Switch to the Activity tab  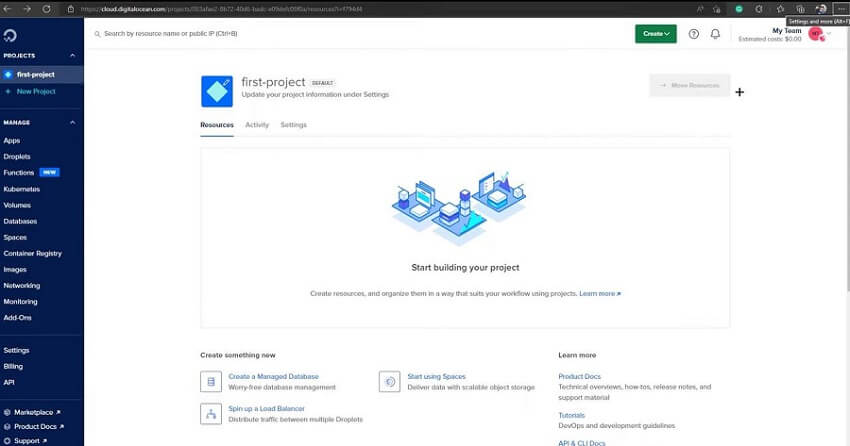pos(257,125)
